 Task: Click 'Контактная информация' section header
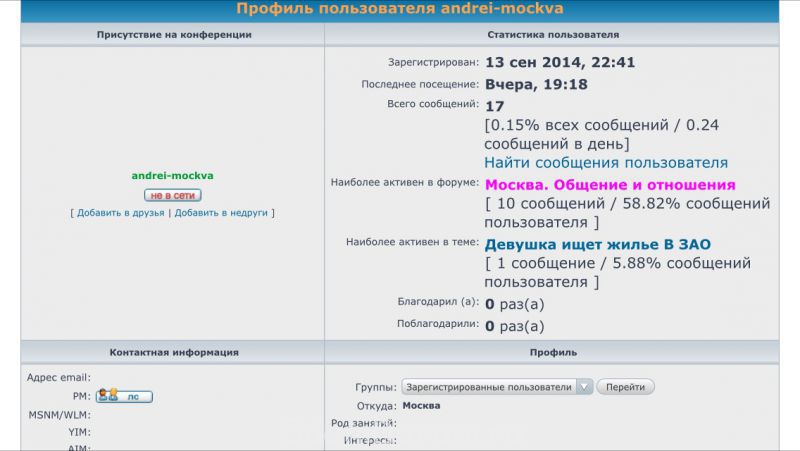tap(174, 352)
